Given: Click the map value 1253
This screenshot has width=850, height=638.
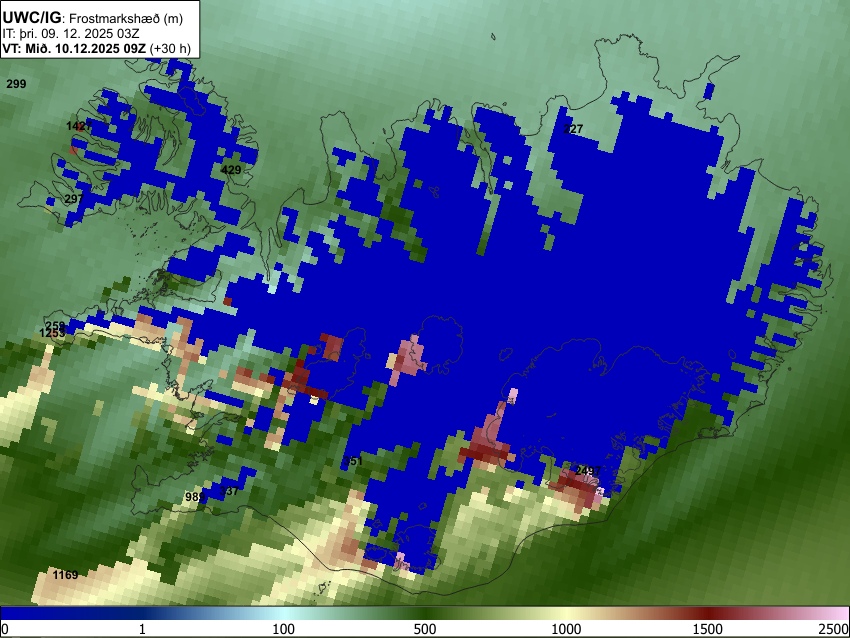Looking at the screenshot, I should [x=53, y=333].
